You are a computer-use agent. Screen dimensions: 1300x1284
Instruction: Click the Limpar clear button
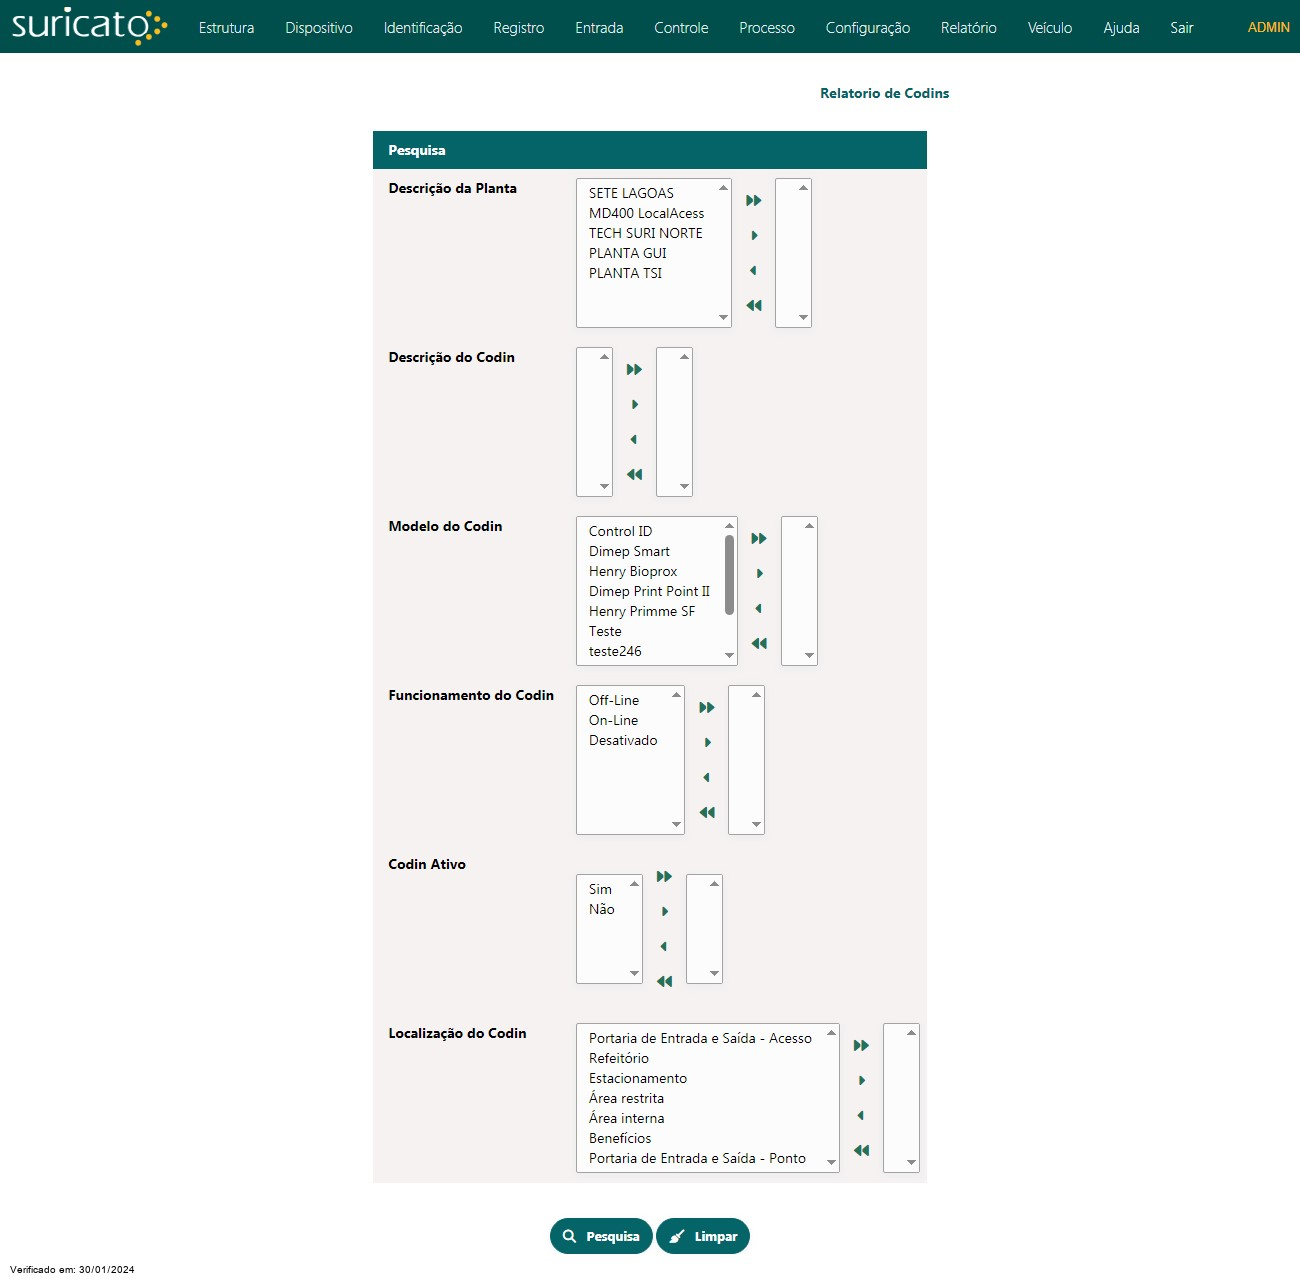click(703, 1236)
